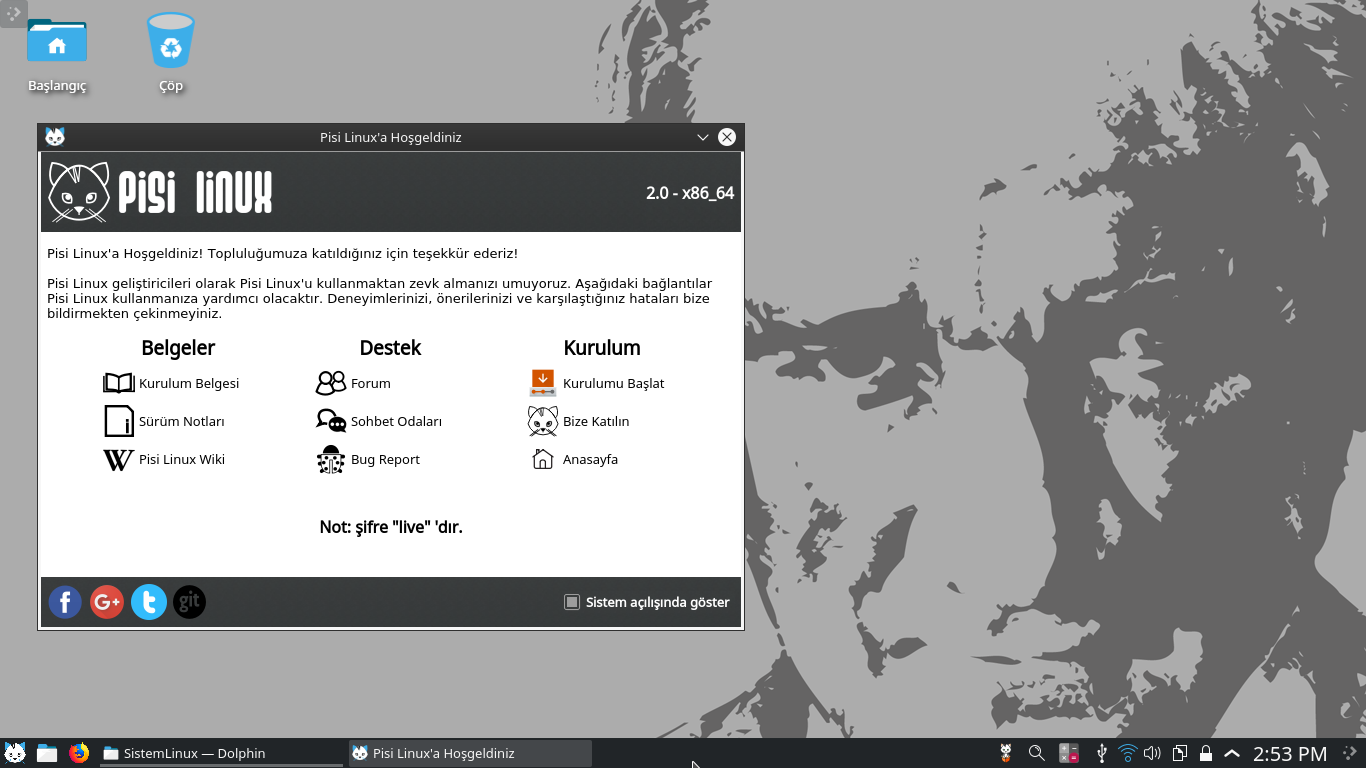Toggle 'Sistem açılışında göster' checkbox
The height and width of the screenshot is (768, 1366).
pyautogui.click(x=572, y=602)
